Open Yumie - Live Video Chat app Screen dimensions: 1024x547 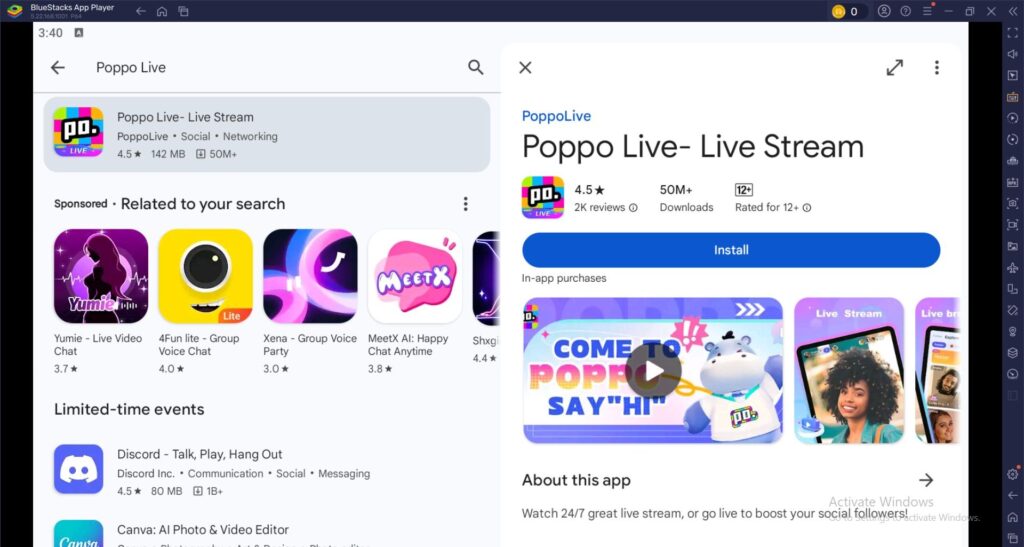point(101,302)
